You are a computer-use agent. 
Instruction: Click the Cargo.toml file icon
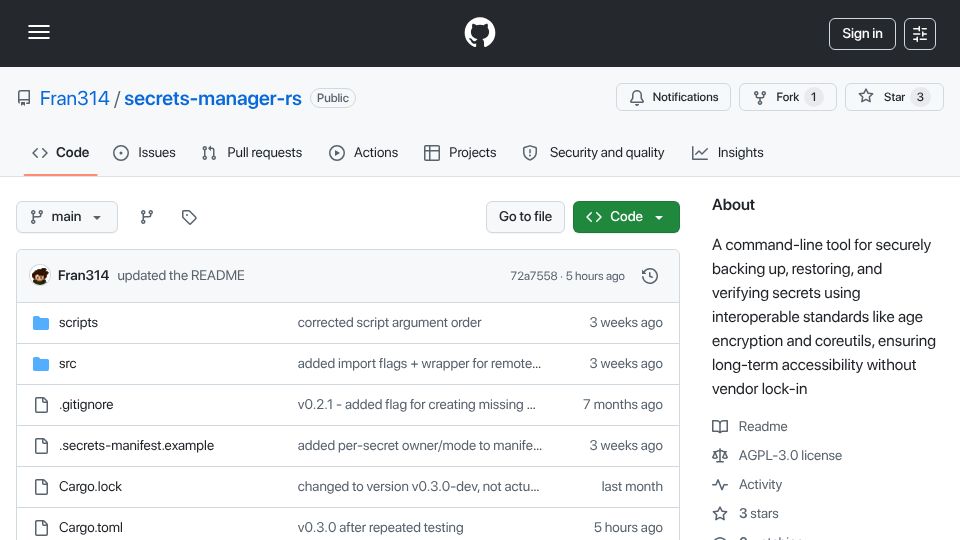pos(41,528)
